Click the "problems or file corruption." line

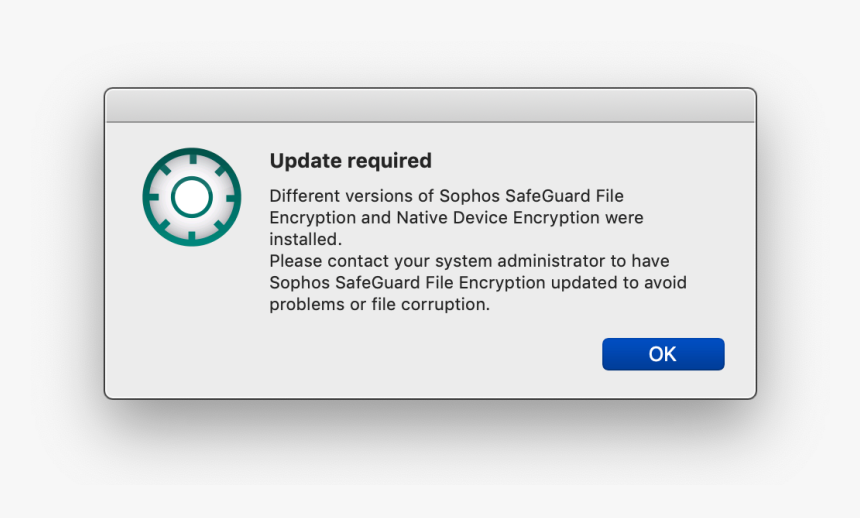[380, 304]
